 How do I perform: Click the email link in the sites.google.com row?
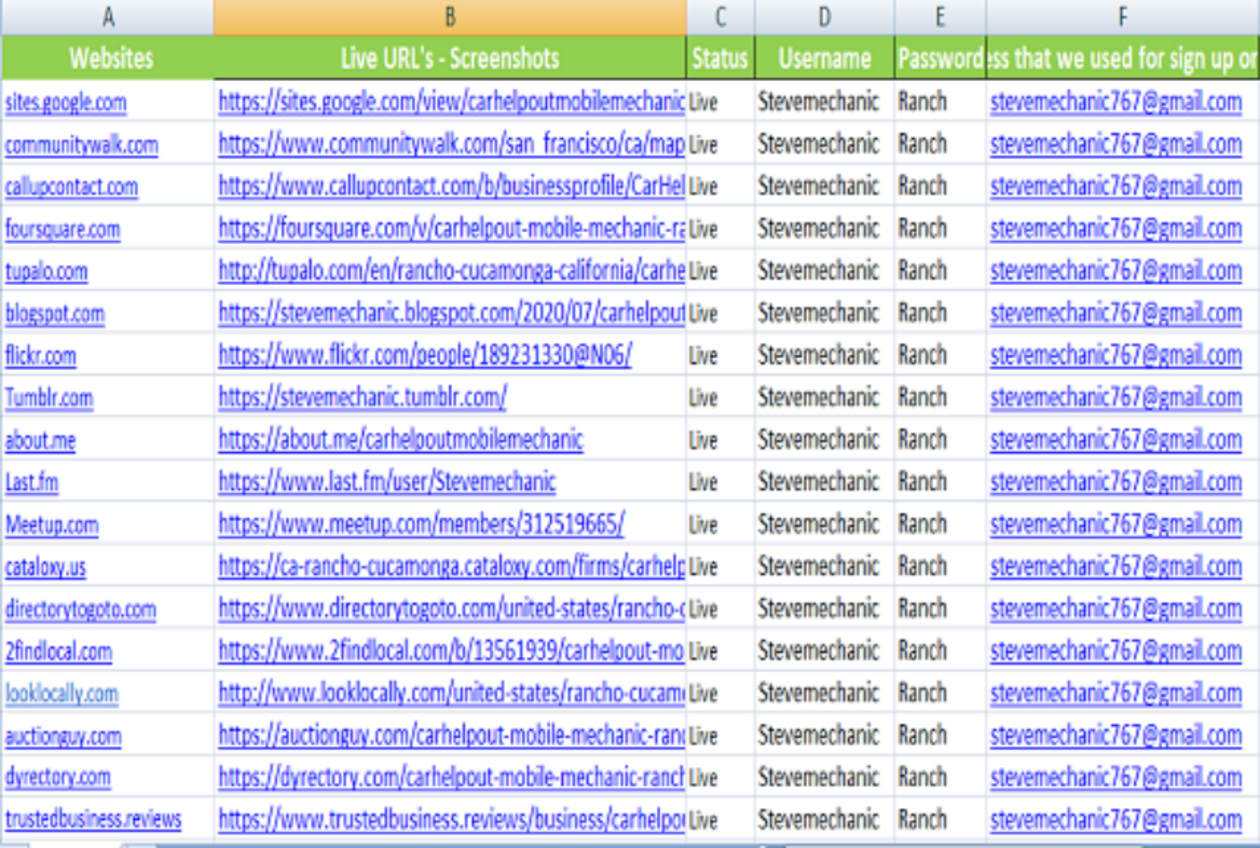[1116, 102]
